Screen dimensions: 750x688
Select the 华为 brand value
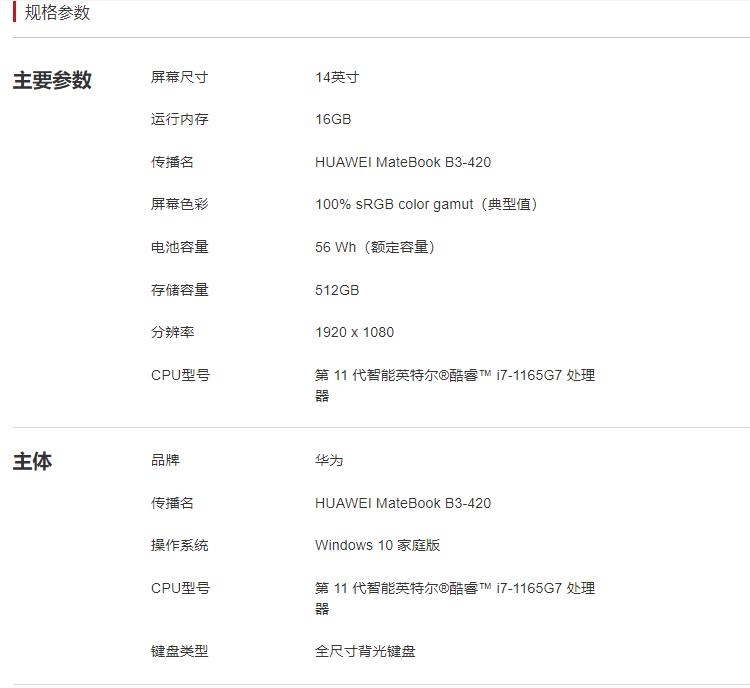coord(329,460)
